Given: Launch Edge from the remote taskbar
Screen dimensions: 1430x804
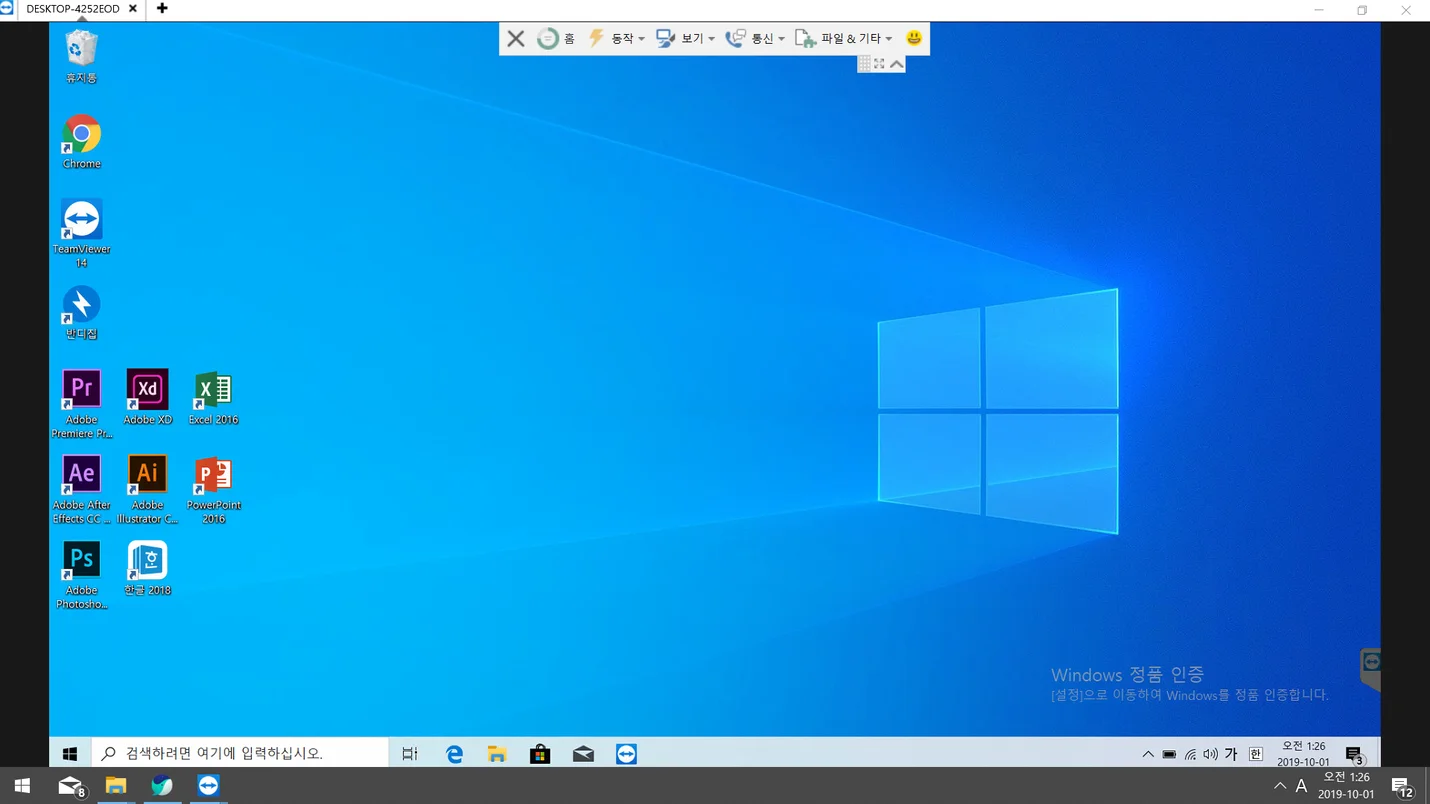Looking at the screenshot, I should pyautogui.click(x=454, y=754).
